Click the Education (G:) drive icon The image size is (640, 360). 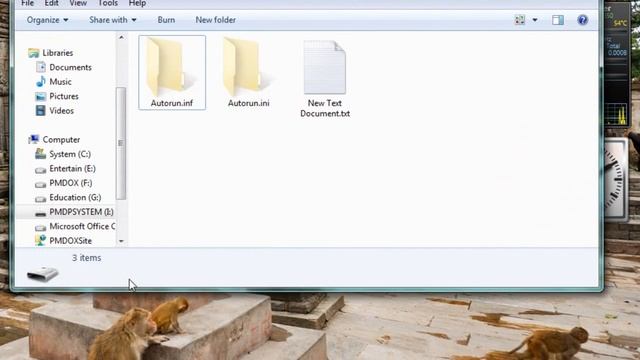click(x=40, y=199)
